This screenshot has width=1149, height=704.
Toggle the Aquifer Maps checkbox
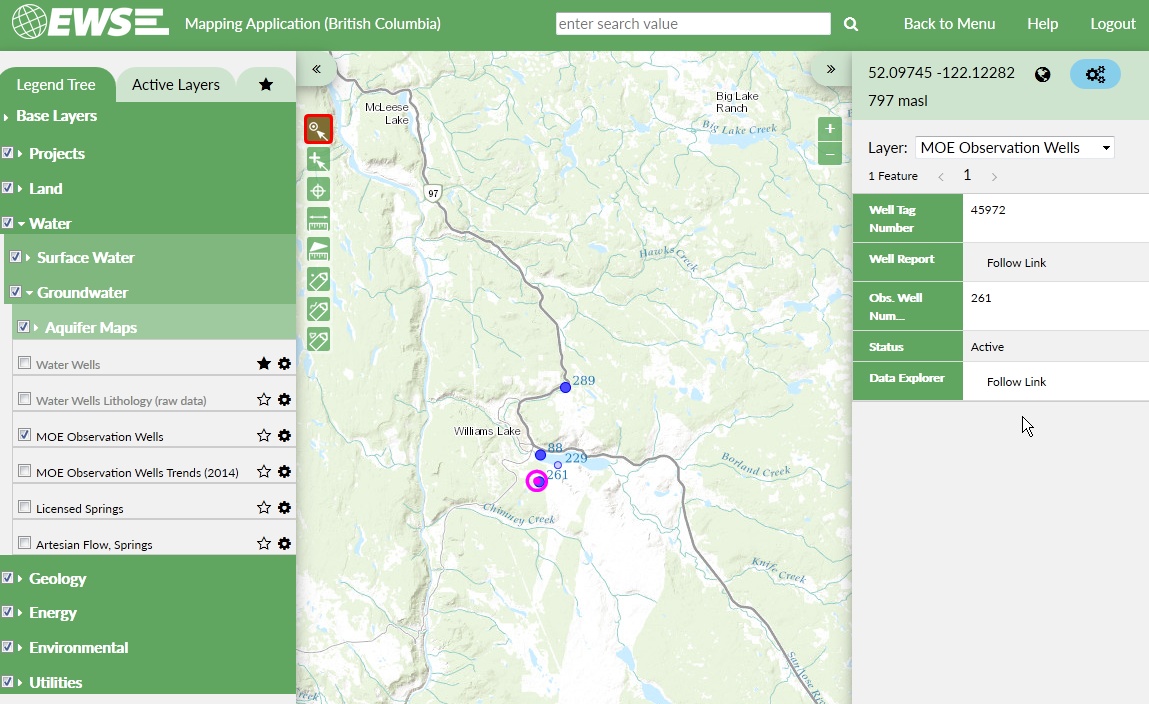(x=23, y=327)
